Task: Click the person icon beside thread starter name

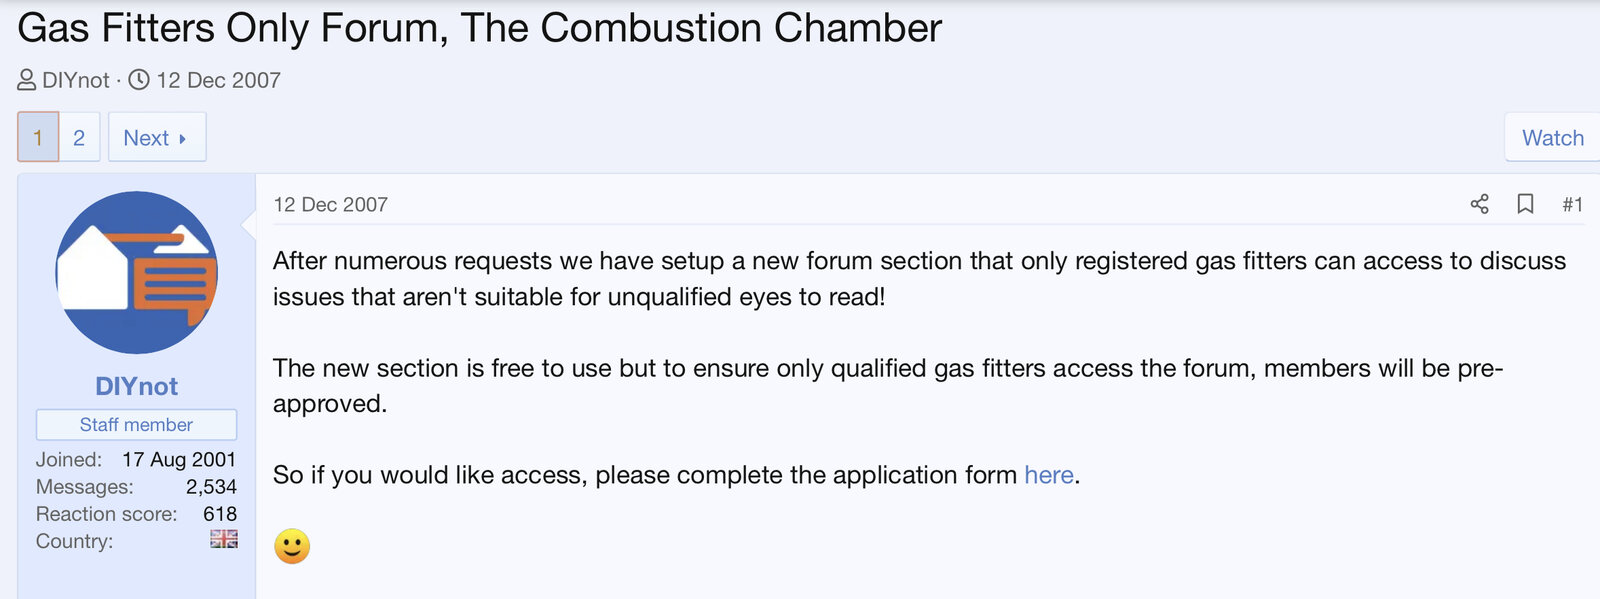Action: (x=27, y=80)
